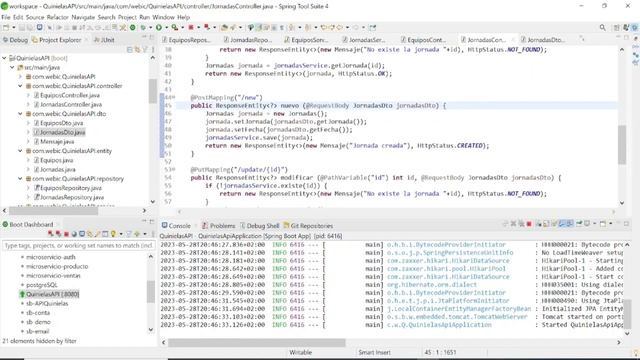Click Open Console icon in Boot Dashboard
This screenshot has width=640, height=360.
click(x=82, y=234)
